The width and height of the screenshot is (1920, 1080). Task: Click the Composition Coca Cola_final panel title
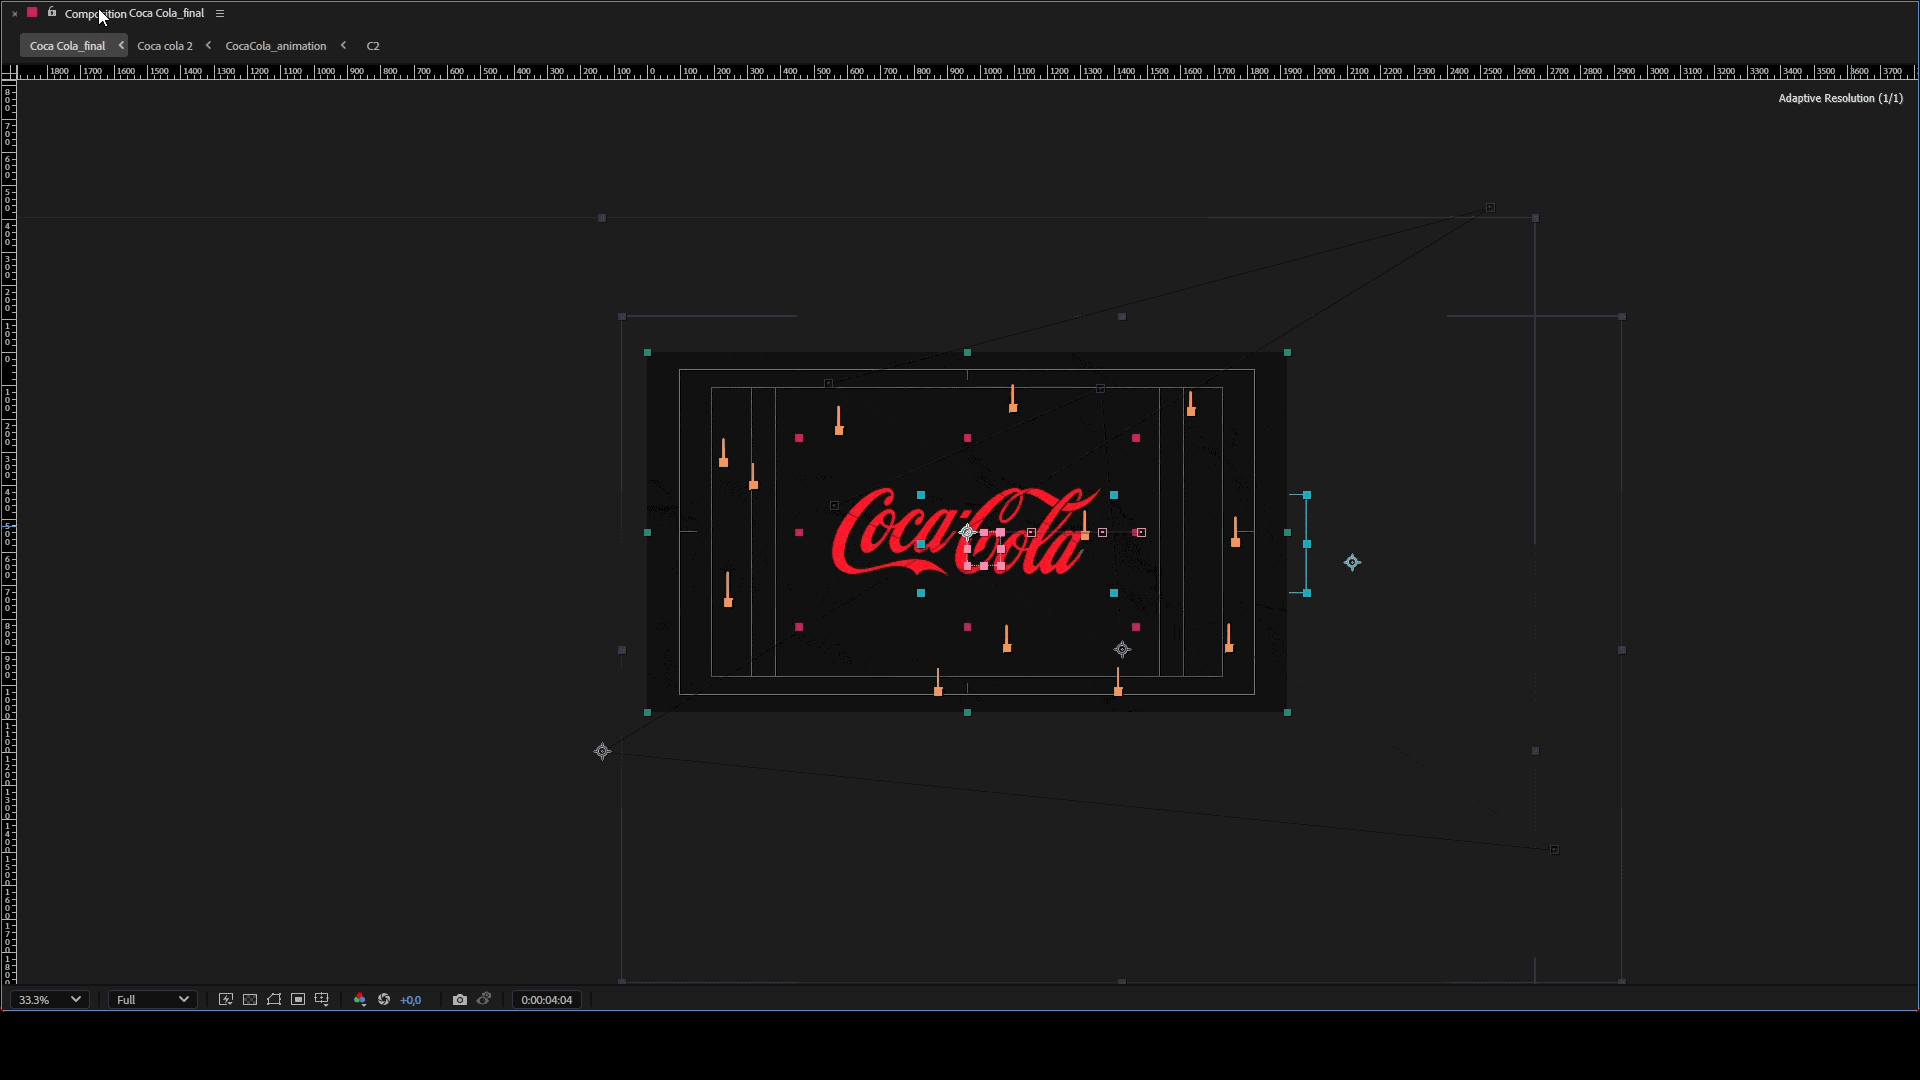point(134,13)
